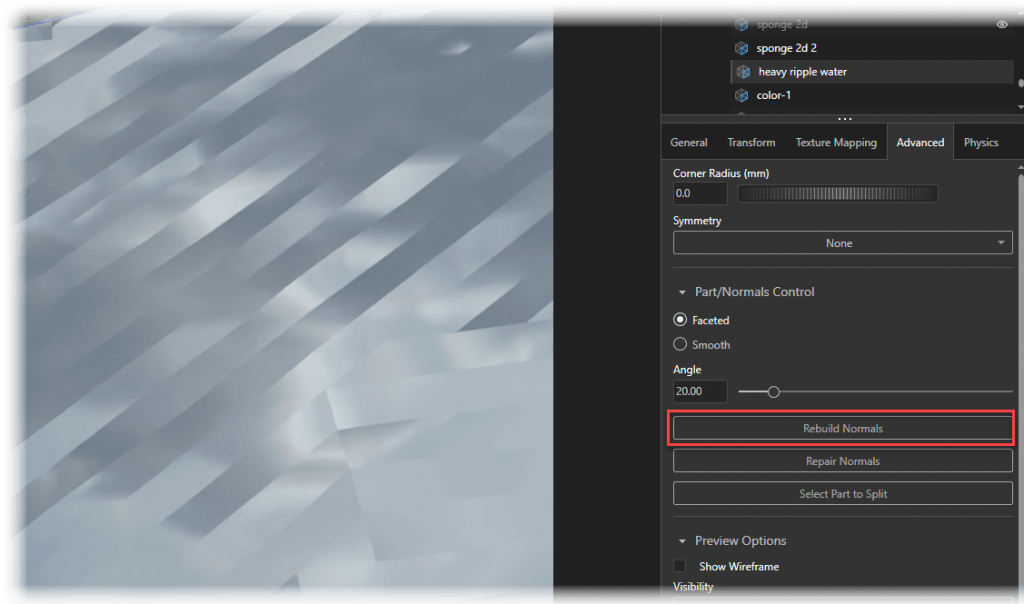Open the Symmetry dropdown set to None
This screenshot has height=604, width=1024.
click(x=841, y=242)
